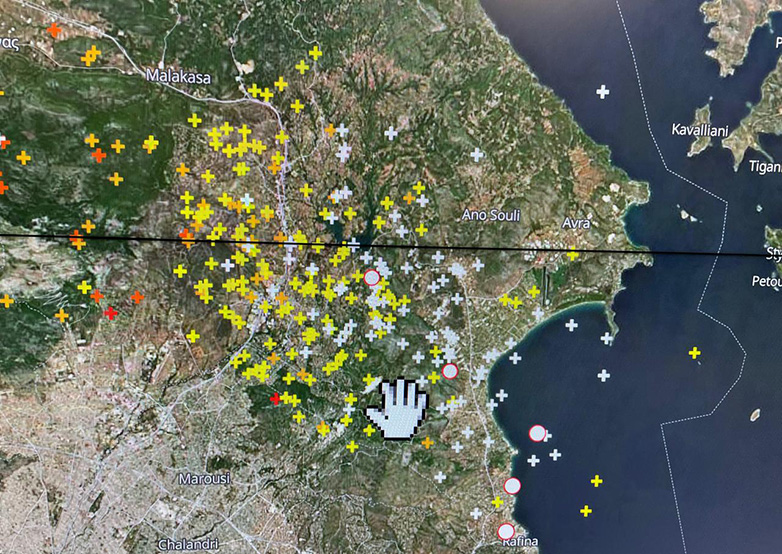Select the red cross marker north of Marousi

click(277, 399)
